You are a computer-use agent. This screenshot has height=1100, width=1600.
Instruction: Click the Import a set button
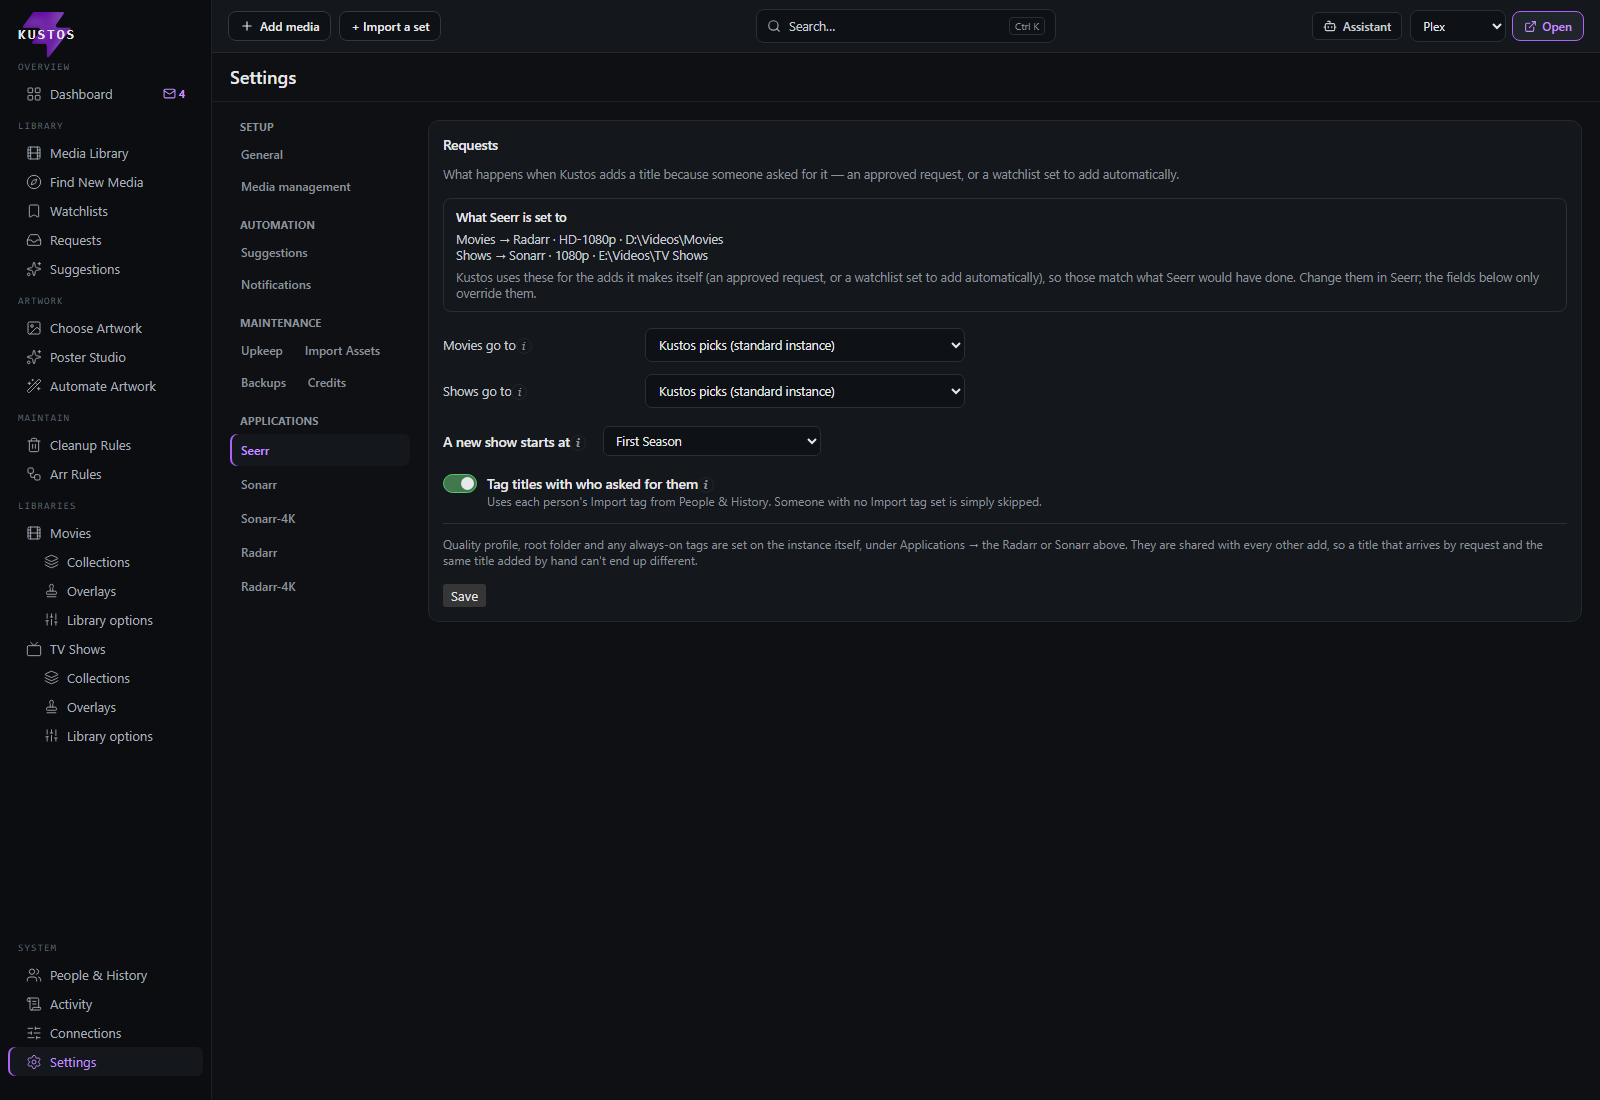(390, 27)
